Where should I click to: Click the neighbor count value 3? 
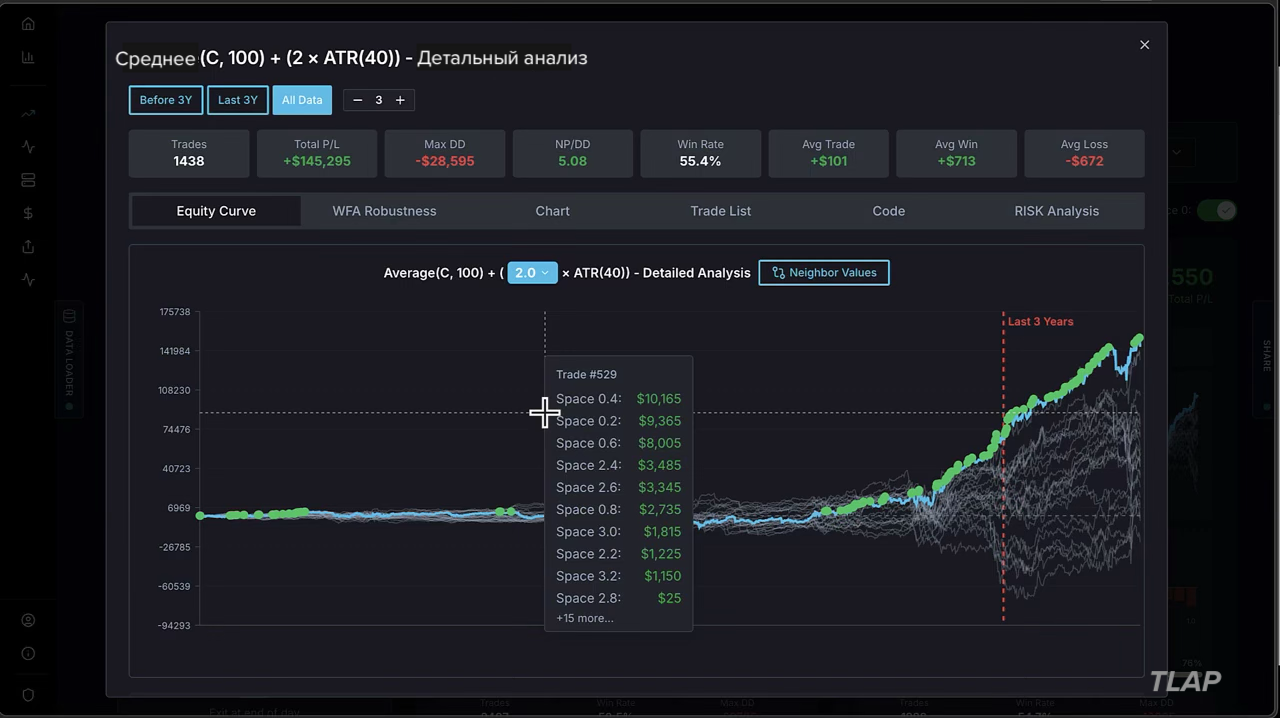379,100
